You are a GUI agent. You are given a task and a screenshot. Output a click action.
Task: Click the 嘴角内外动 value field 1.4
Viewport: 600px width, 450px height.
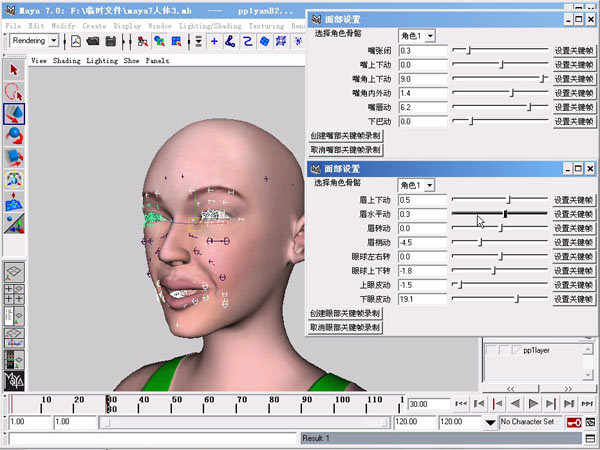click(x=423, y=93)
